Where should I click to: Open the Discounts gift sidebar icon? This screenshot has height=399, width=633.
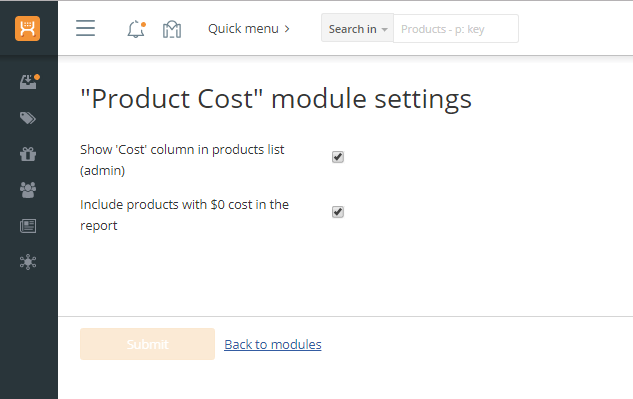[28, 154]
